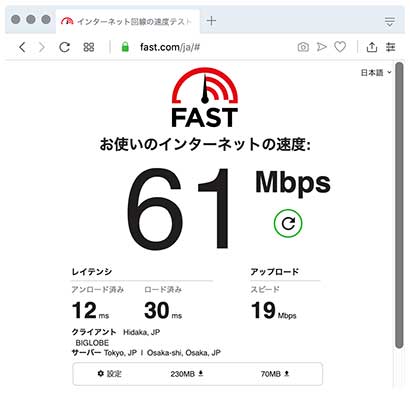410x393 pixels.
Task: Go back with the browser back arrow
Action: (x=22, y=47)
